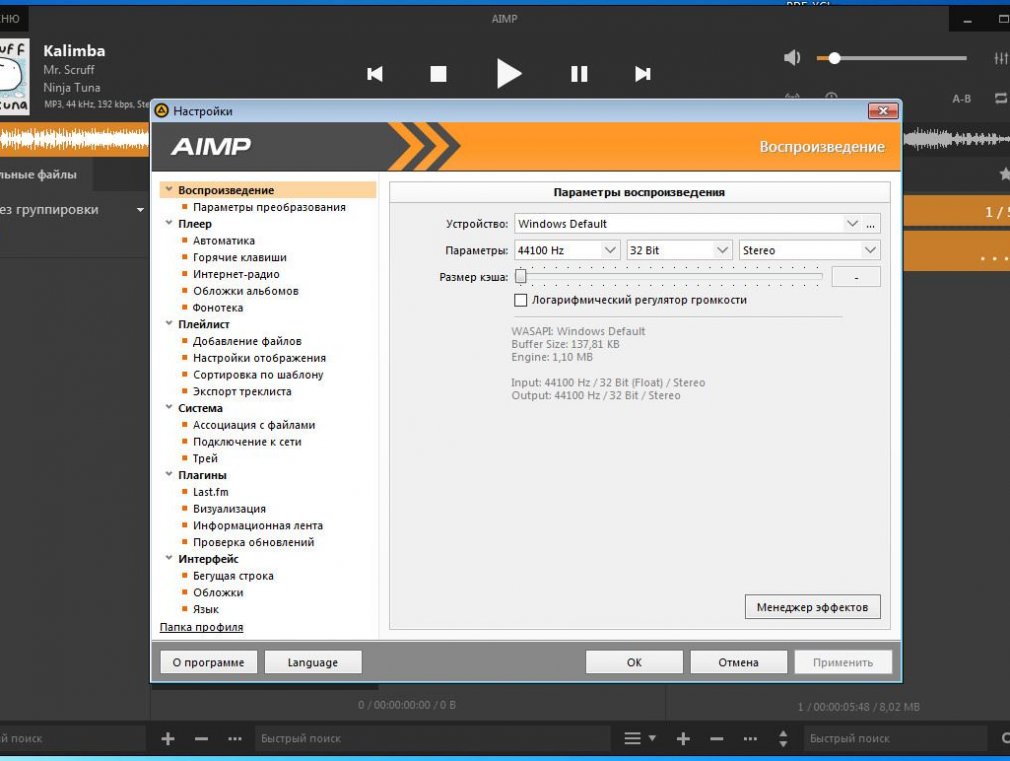Open Фонотека settings page

[218, 307]
